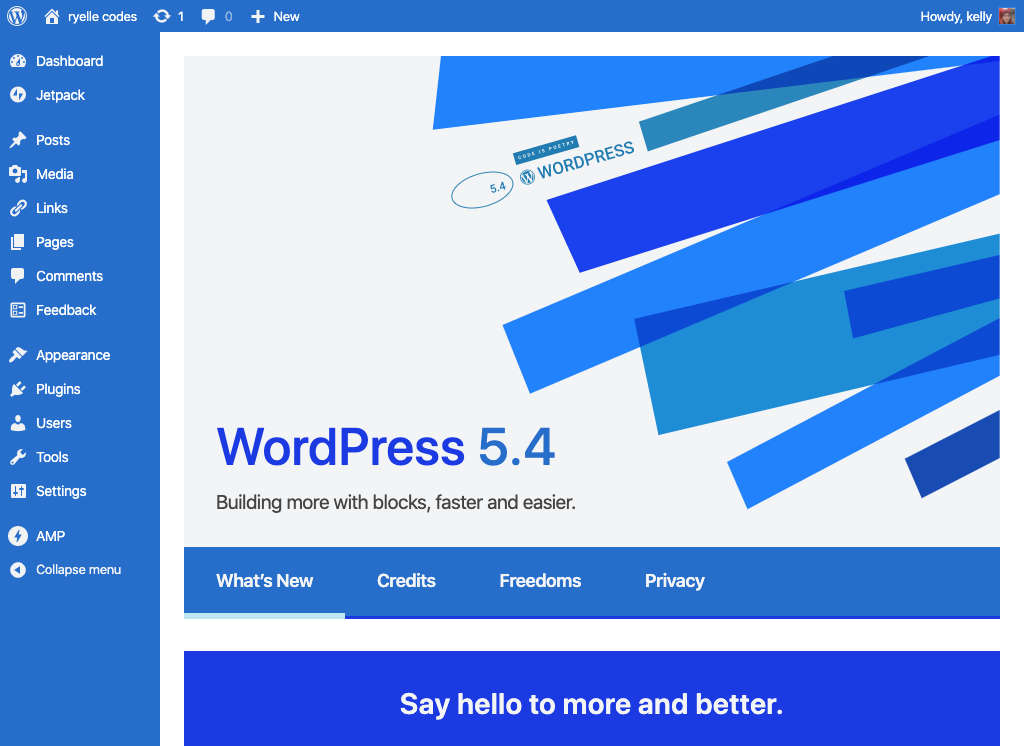The image size is (1024, 746).
Task: Click the Collapse menu arrow icon
Action: tap(18, 570)
